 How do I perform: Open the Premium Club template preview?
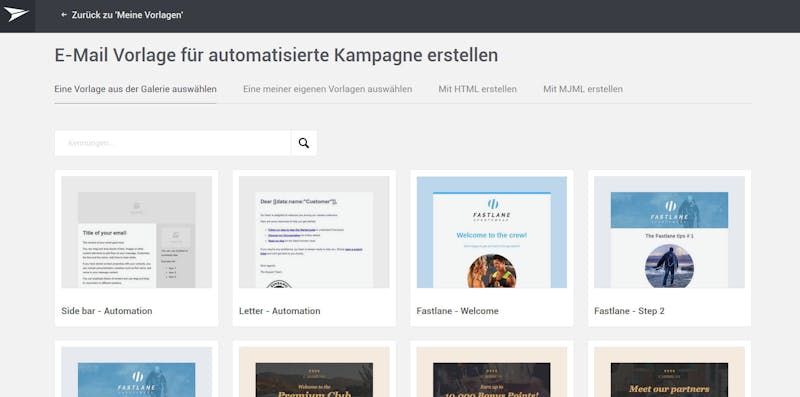click(x=314, y=372)
